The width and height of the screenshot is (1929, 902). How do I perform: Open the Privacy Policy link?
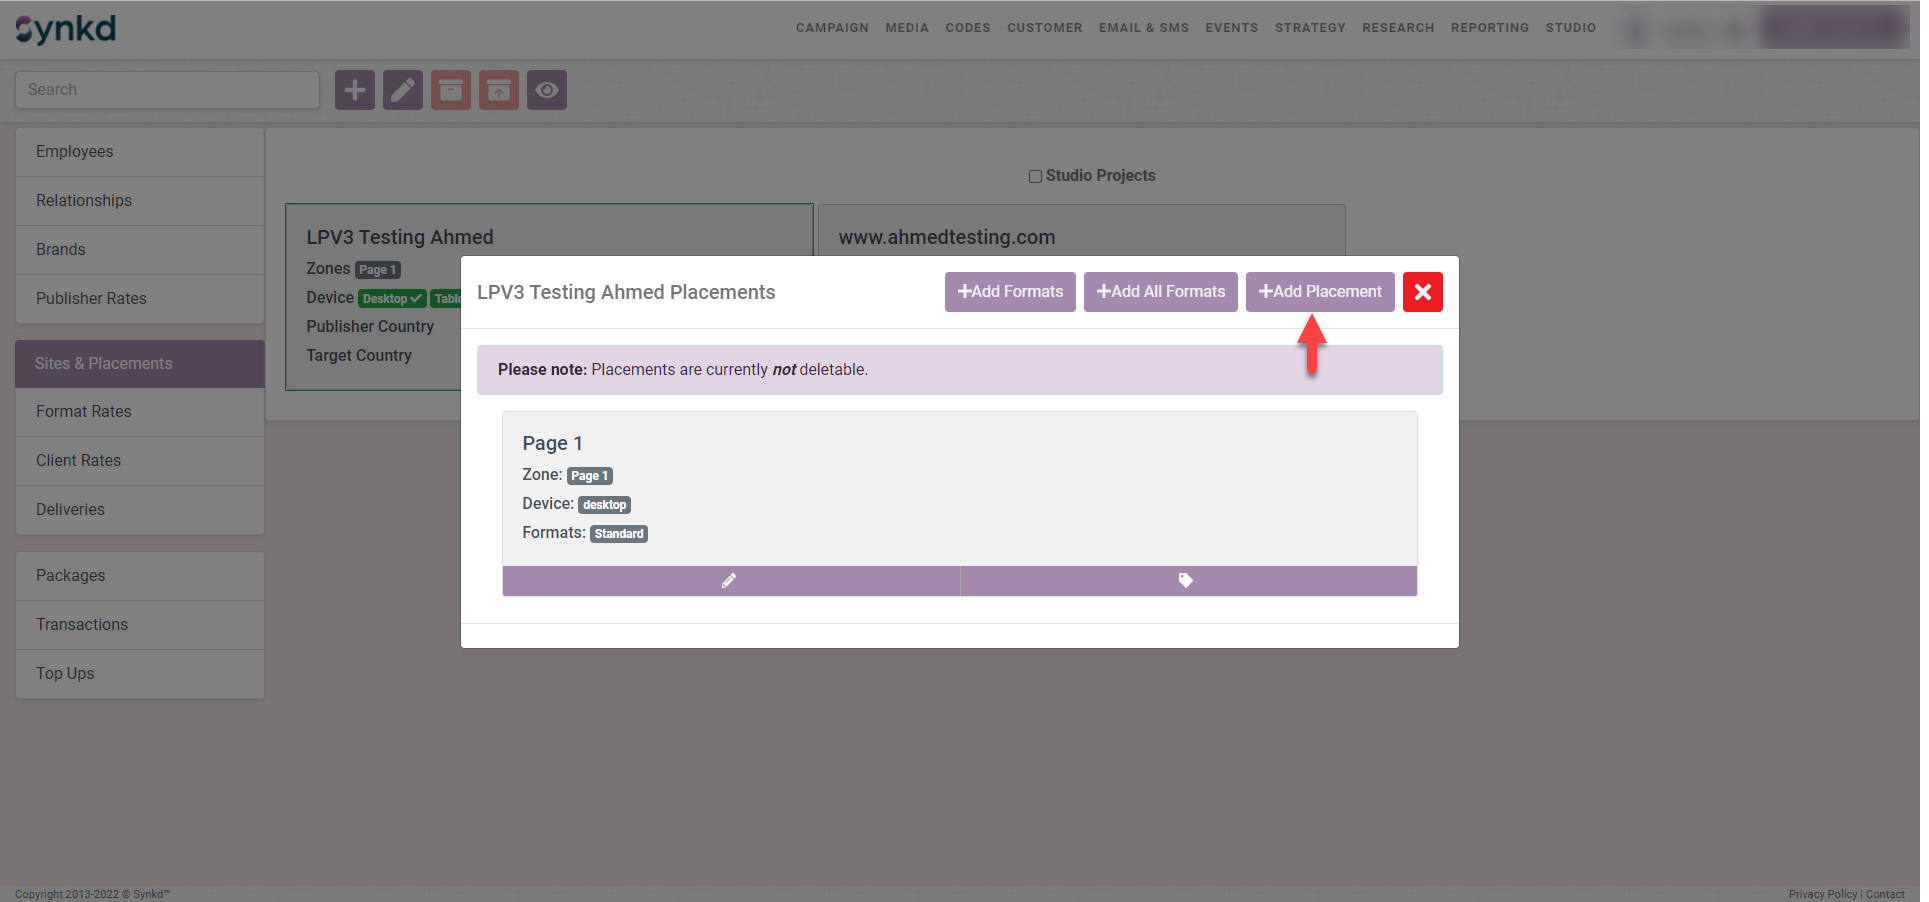[1822, 894]
